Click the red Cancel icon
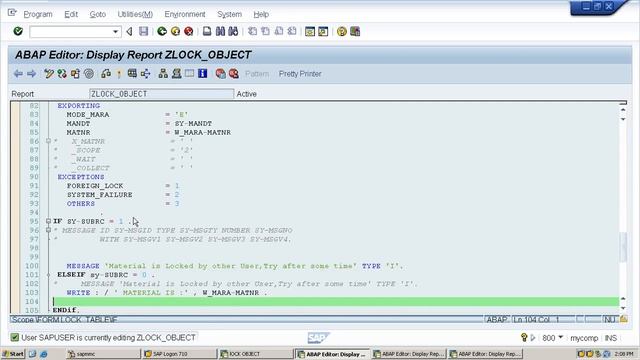 189,31
